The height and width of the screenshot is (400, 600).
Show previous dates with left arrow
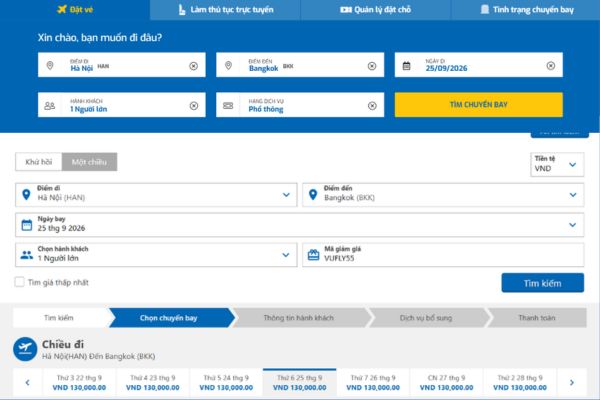pos(28,382)
